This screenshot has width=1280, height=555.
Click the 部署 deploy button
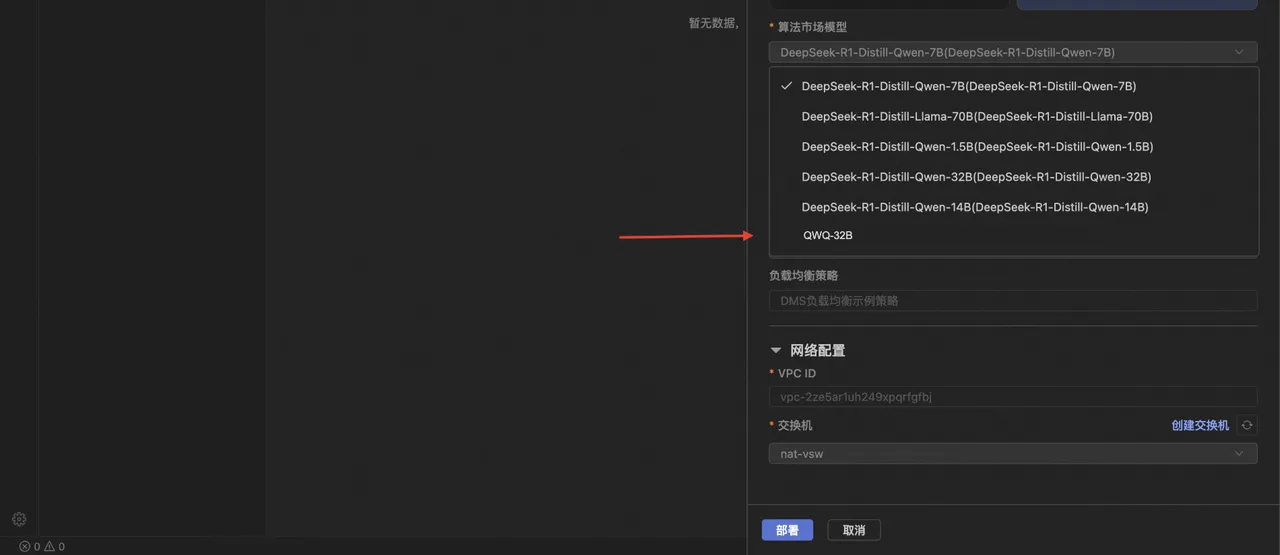[787, 530]
